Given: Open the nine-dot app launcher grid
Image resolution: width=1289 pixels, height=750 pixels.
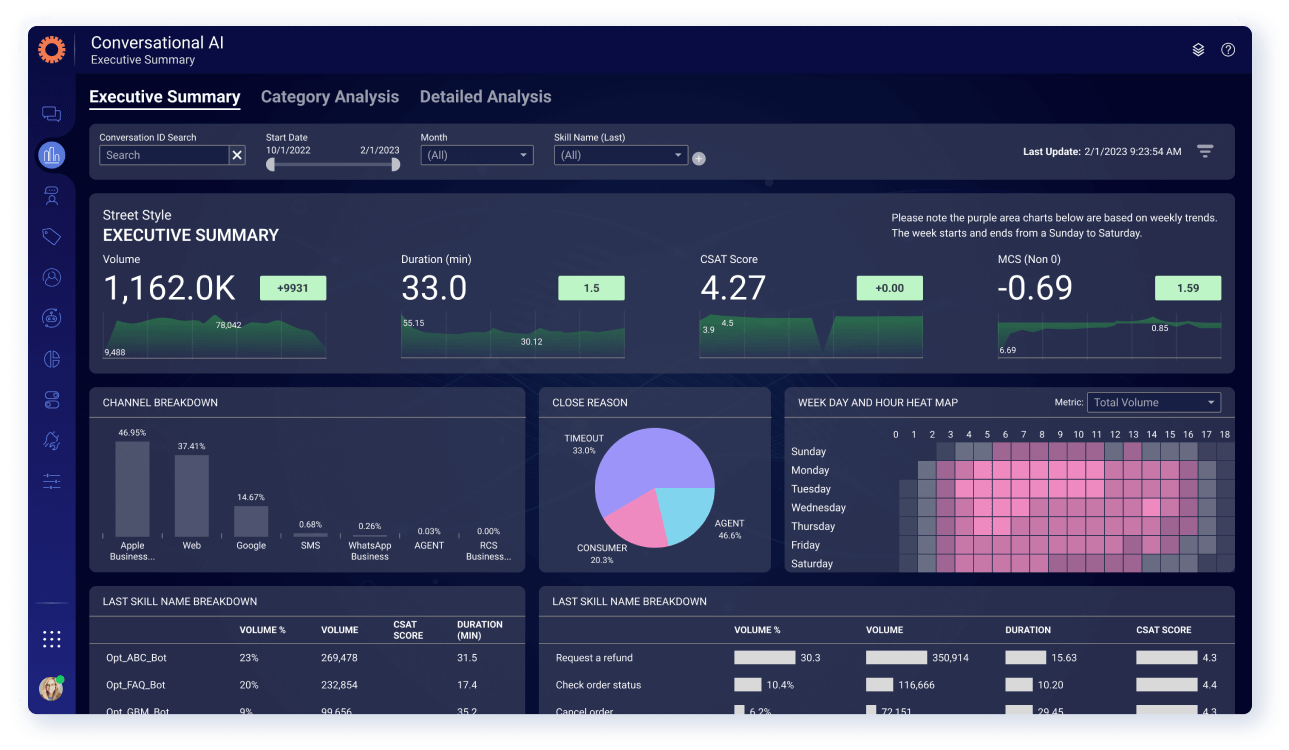Looking at the screenshot, I should [x=52, y=639].
